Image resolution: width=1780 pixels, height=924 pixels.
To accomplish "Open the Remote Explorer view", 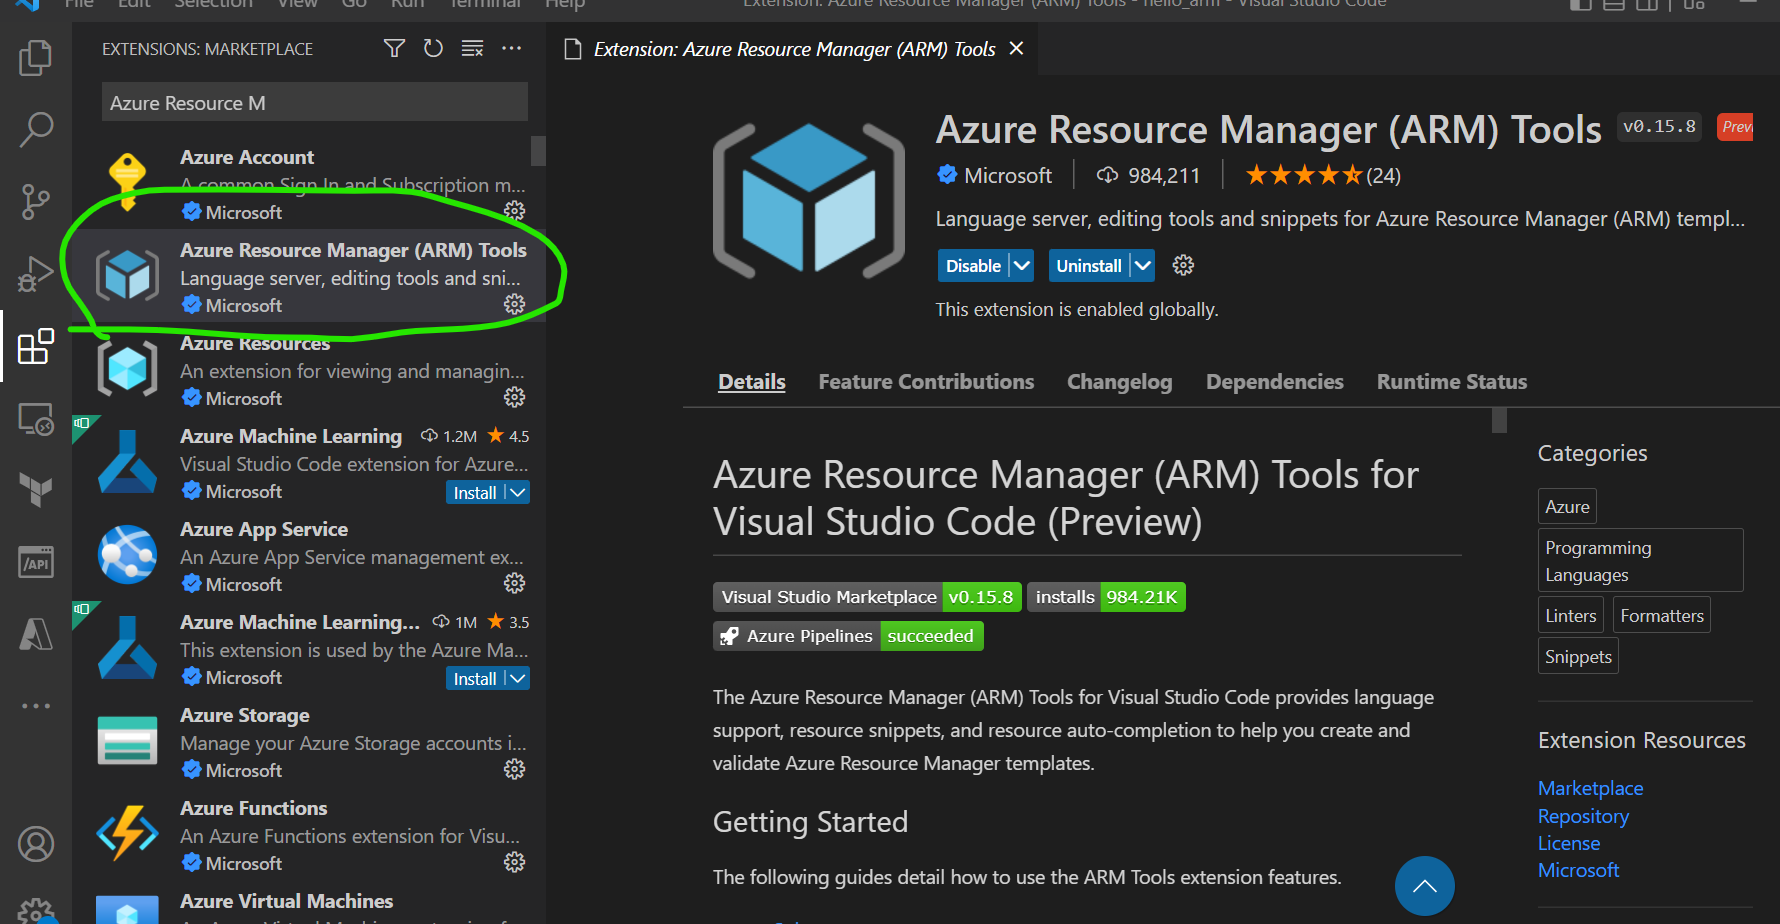I will [x=36, y=419].
